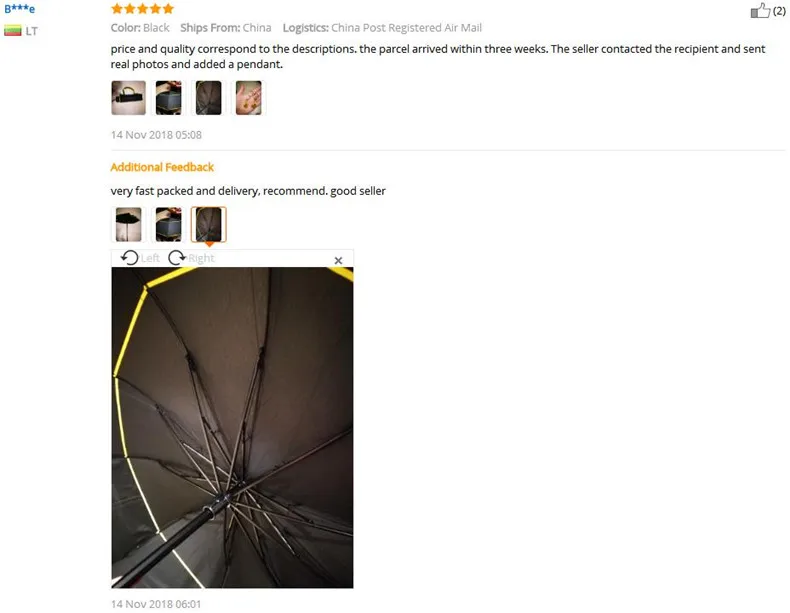
Task: Open review thumbnail showing the pendant in hand
Action: coord(248,98)
